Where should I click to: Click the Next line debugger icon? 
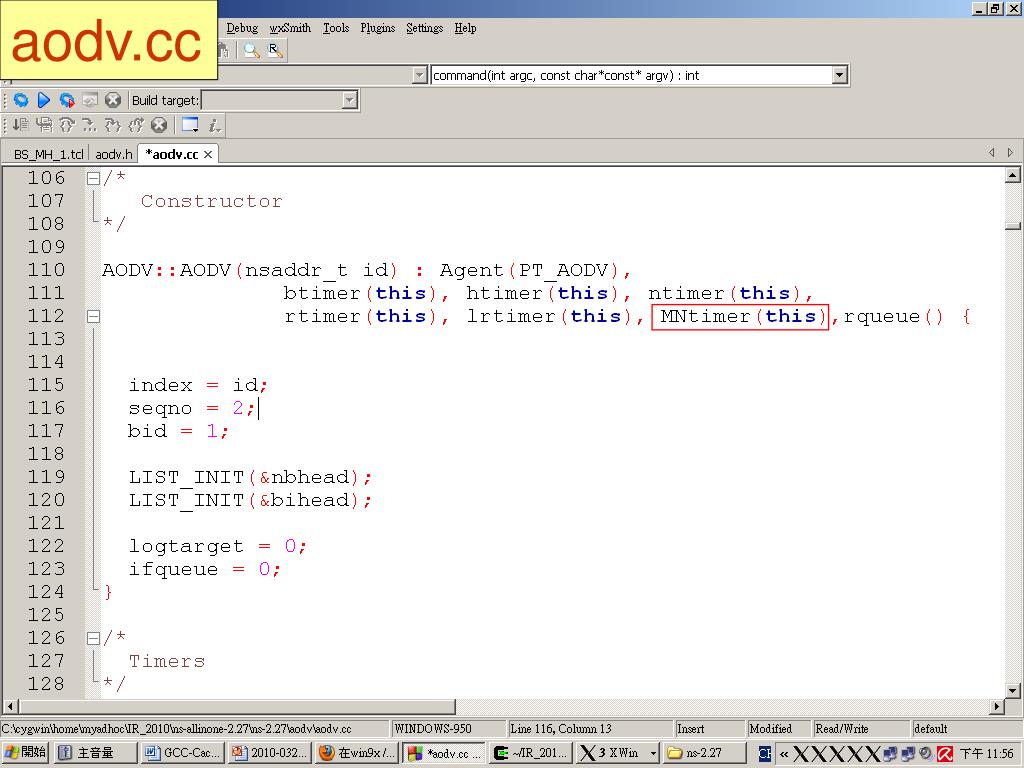67,125
